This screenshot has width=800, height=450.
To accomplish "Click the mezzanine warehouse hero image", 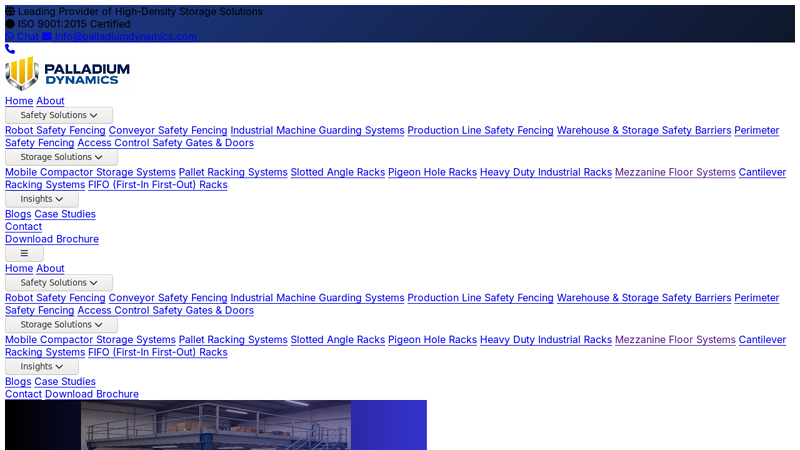I will [x=216, y=425].
